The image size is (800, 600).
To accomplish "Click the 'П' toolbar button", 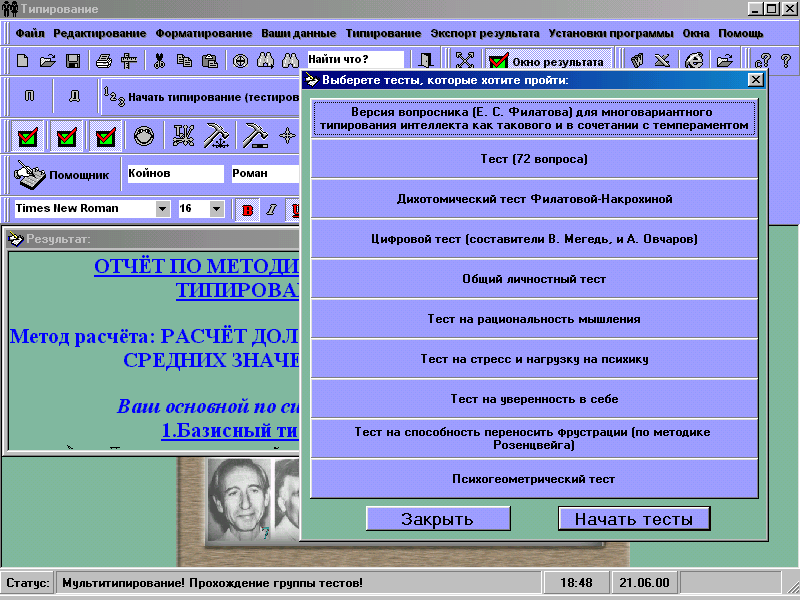I will tap(30, 96).
